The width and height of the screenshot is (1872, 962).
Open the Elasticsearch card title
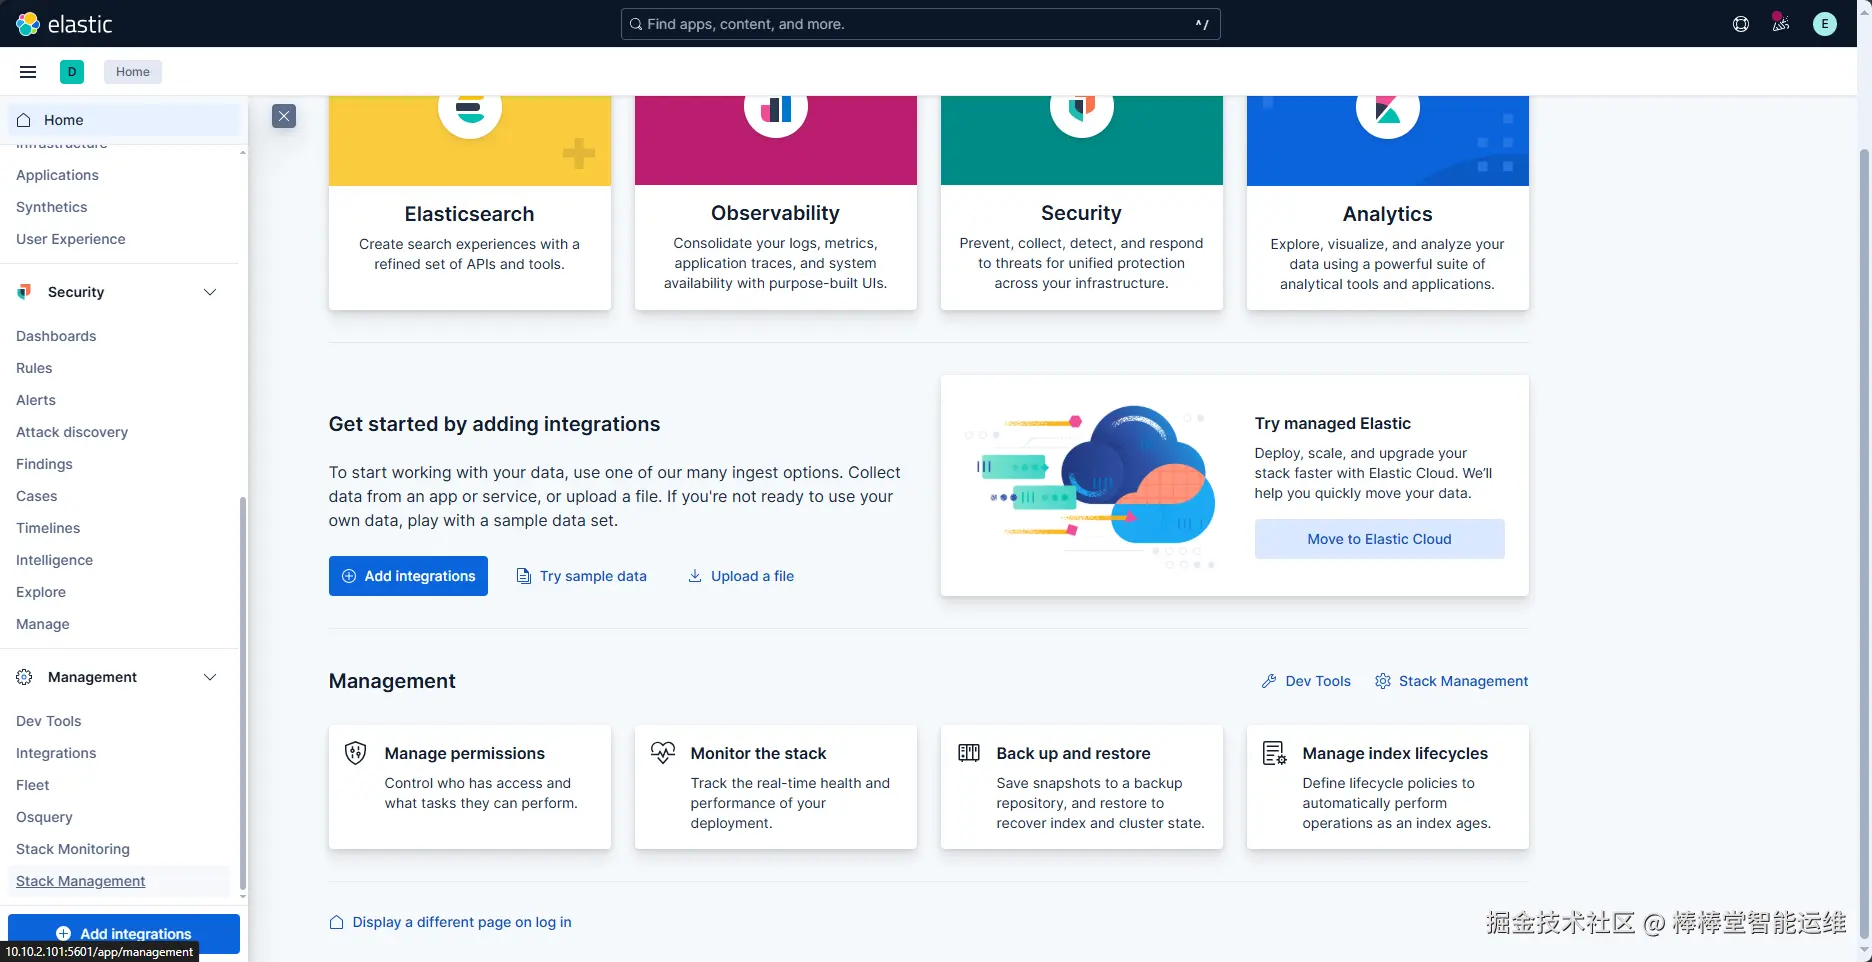pos(470,214)
